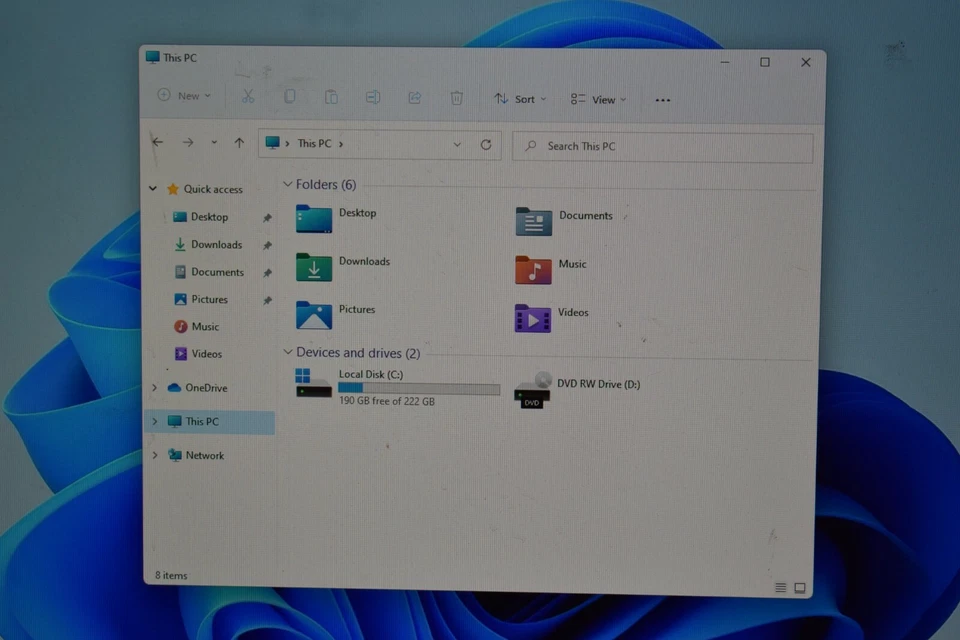Select Documents in the Quick access list
Screen dimensions: 960x640
[217, 272]
